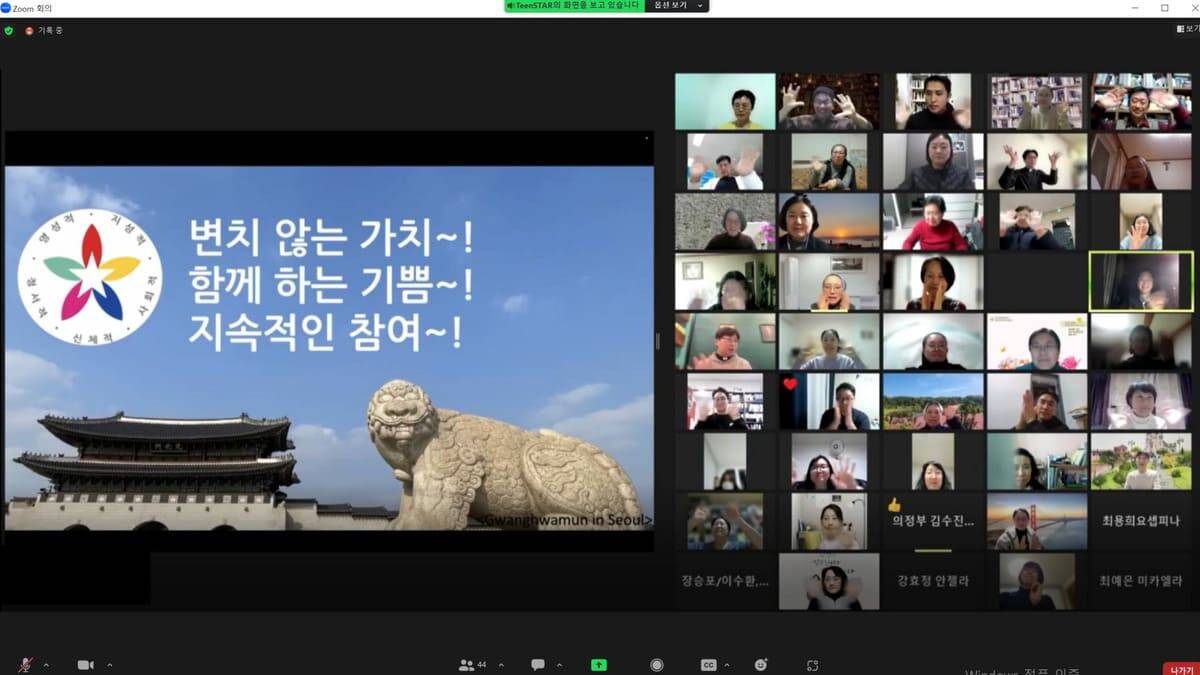
Task: Click the divider handle between slide and gallery
Action: [657, 341]
